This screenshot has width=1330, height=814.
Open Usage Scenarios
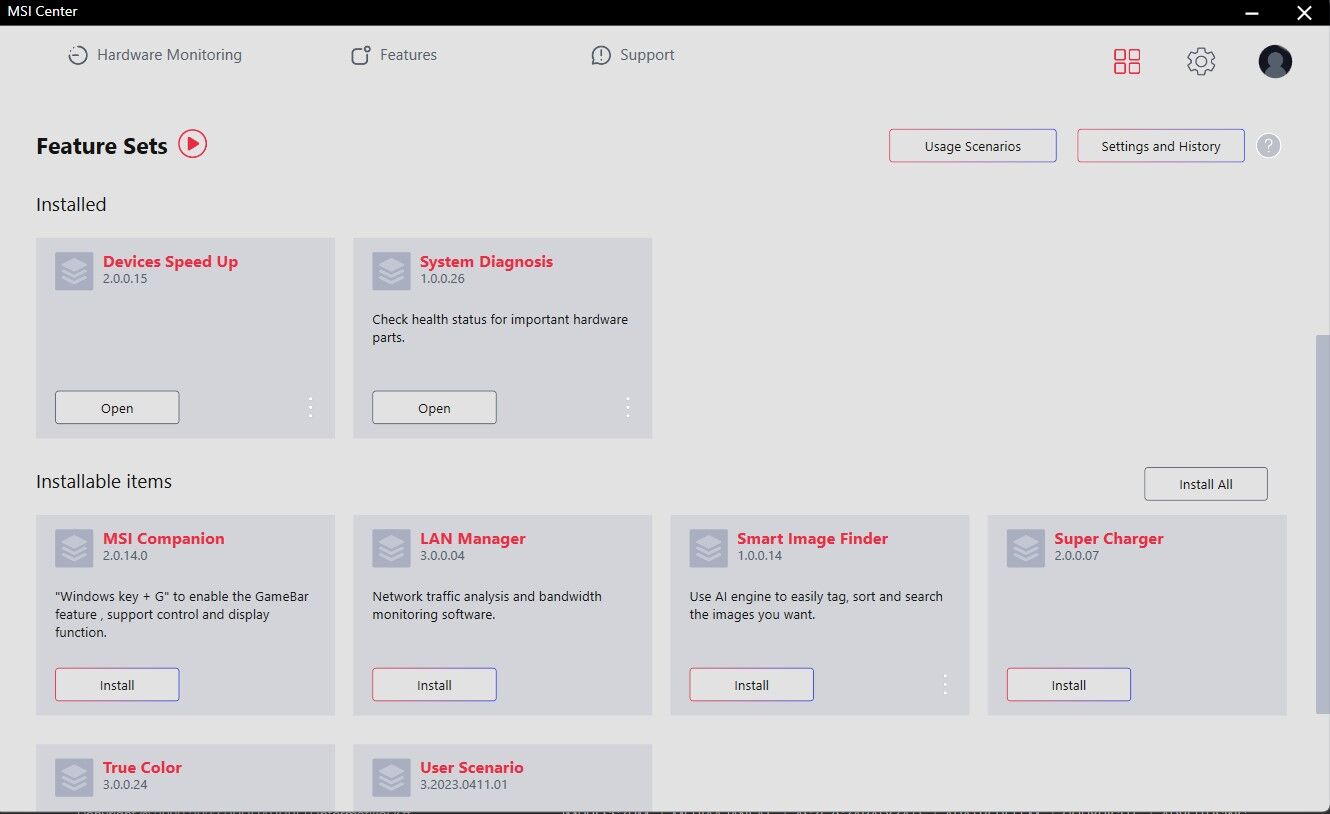[x=973, y=146]
